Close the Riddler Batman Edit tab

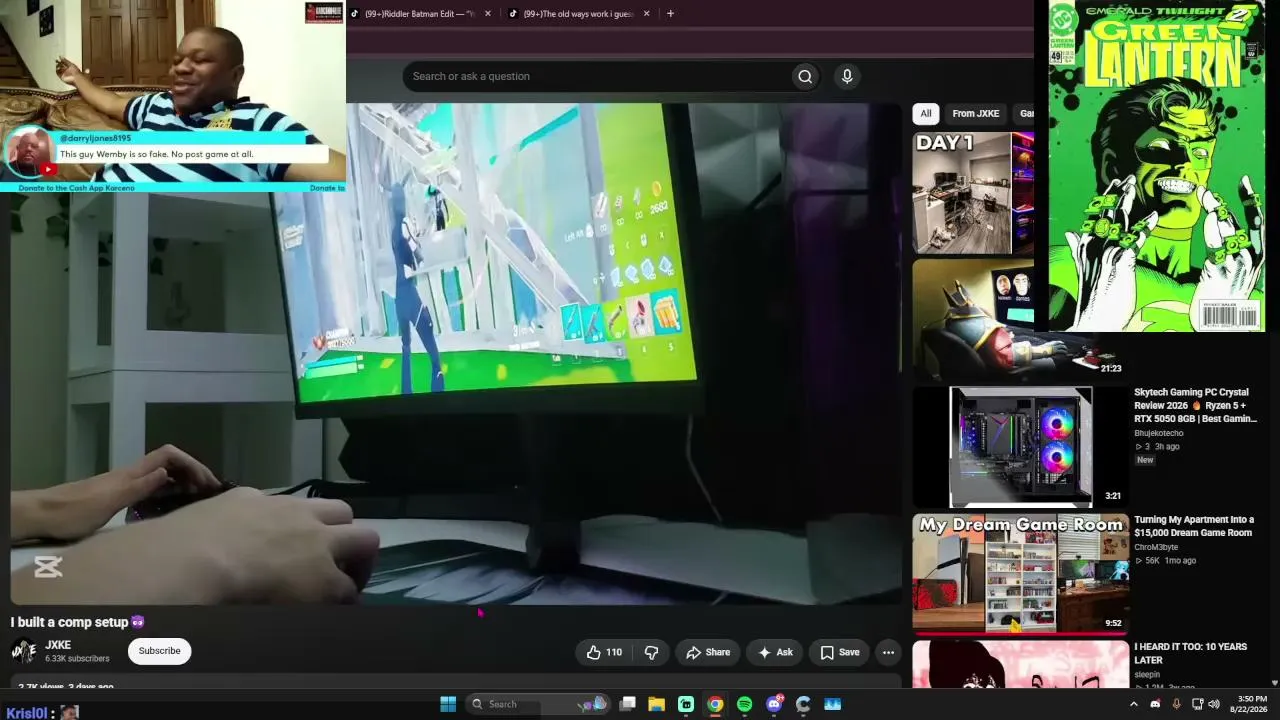coord(488,14)
